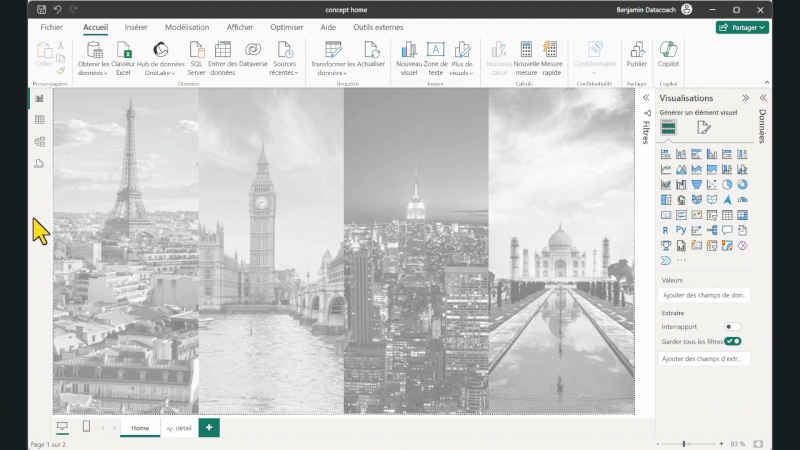
Task: Switch to desktop layout at bottom
Action: click(62, 427)
